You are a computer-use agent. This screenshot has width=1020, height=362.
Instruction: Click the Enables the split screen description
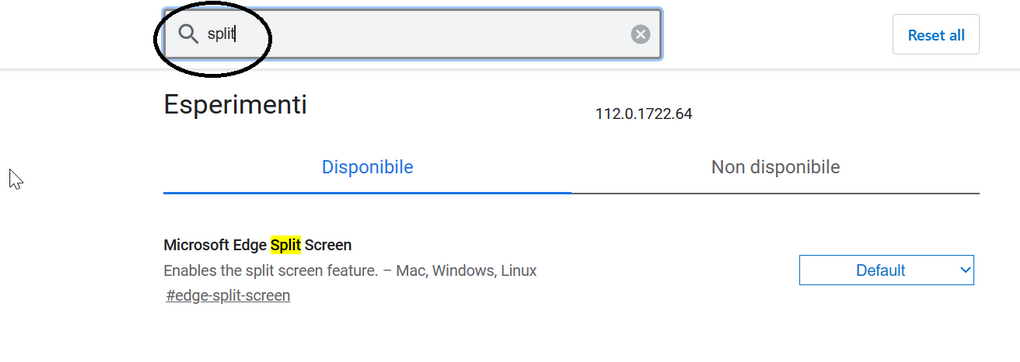[271, 271]
